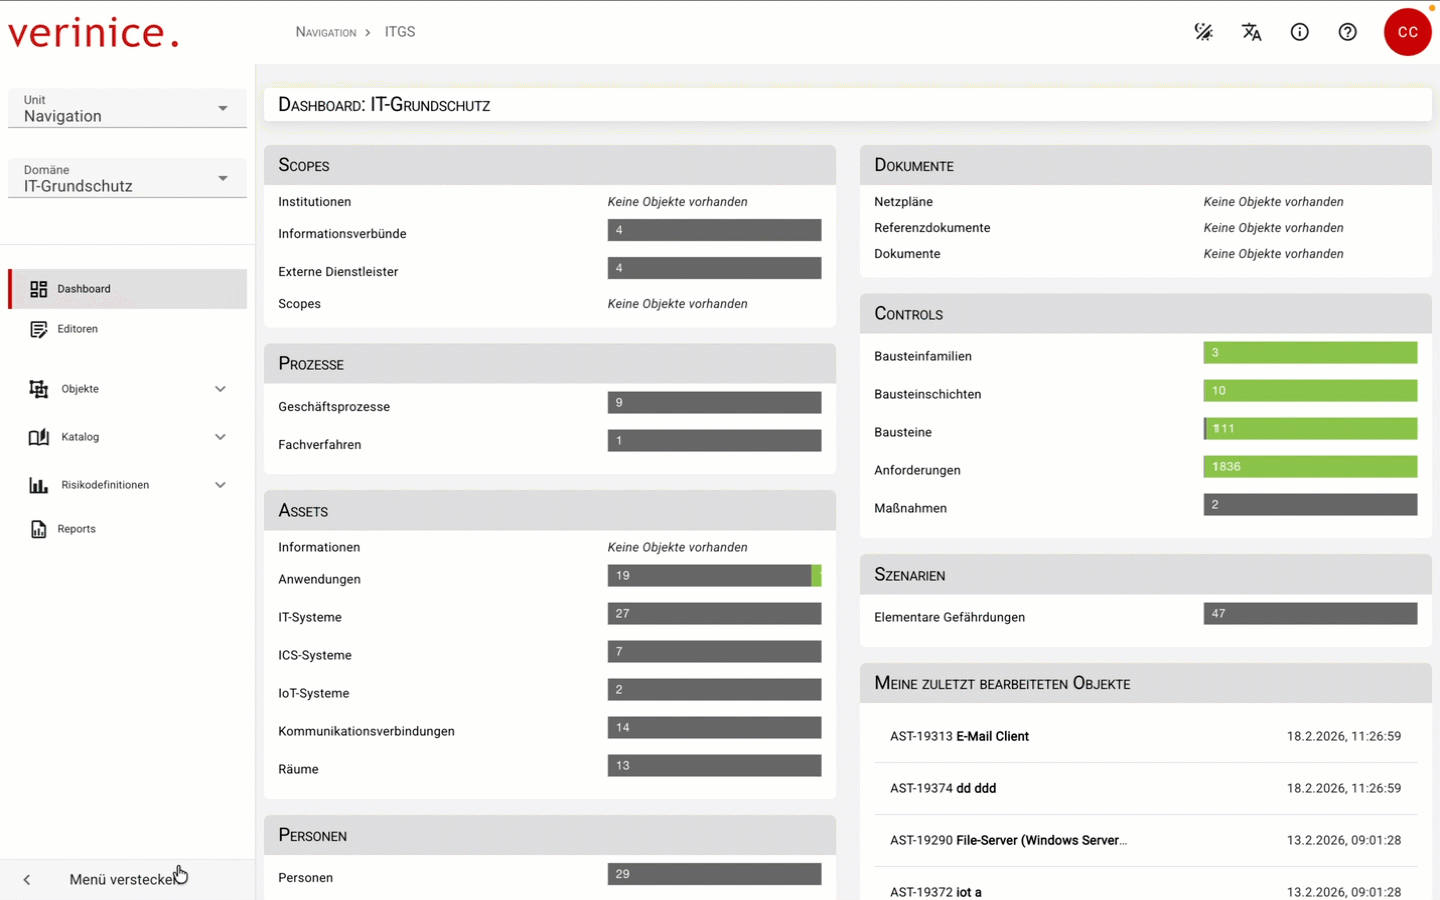
Task: Click the Anforderungen bar showing 1836
Action: pos(1310,467)
